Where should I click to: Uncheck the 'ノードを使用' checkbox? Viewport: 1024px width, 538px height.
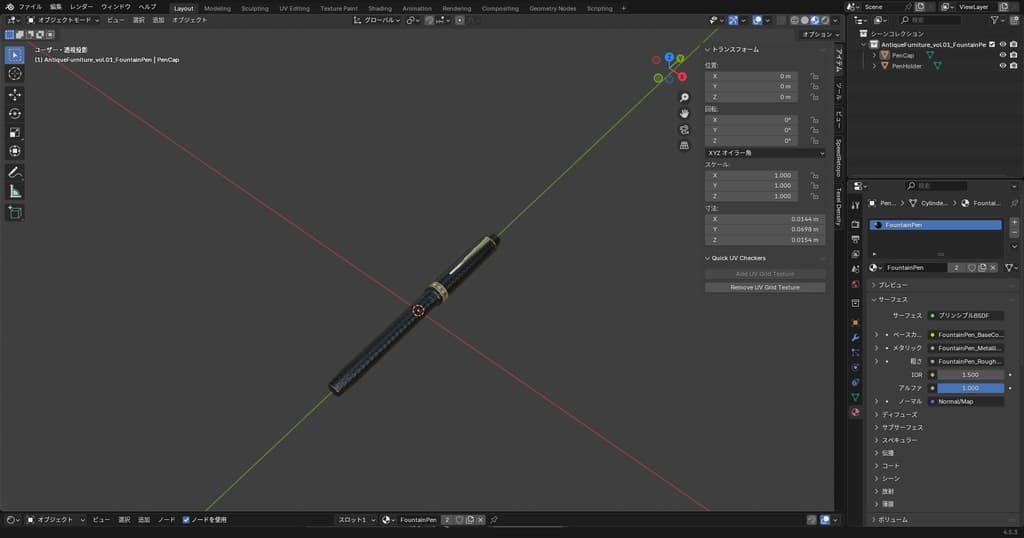click(x=186, y=520)
